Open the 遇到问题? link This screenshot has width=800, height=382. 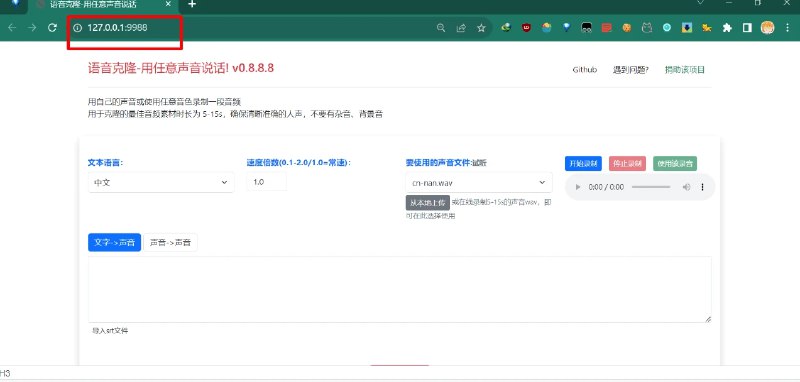pyautogui.click(x=631, y=70)
